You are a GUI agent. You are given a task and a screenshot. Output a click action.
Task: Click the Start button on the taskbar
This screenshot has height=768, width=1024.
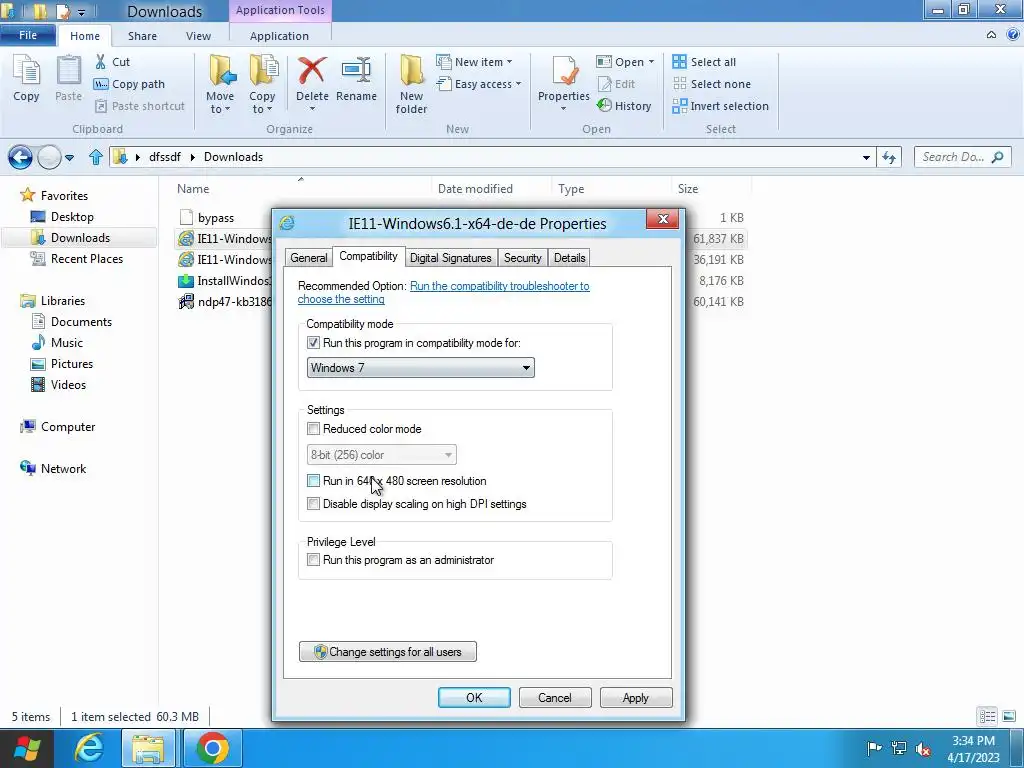click(27, 748)
